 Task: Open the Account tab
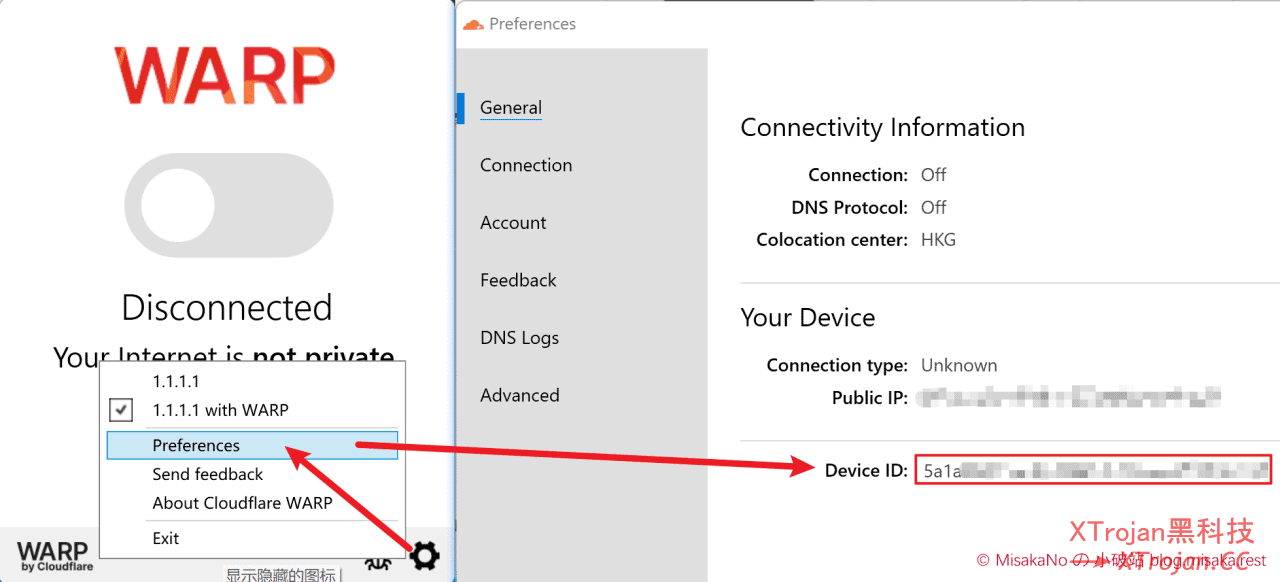513,223
